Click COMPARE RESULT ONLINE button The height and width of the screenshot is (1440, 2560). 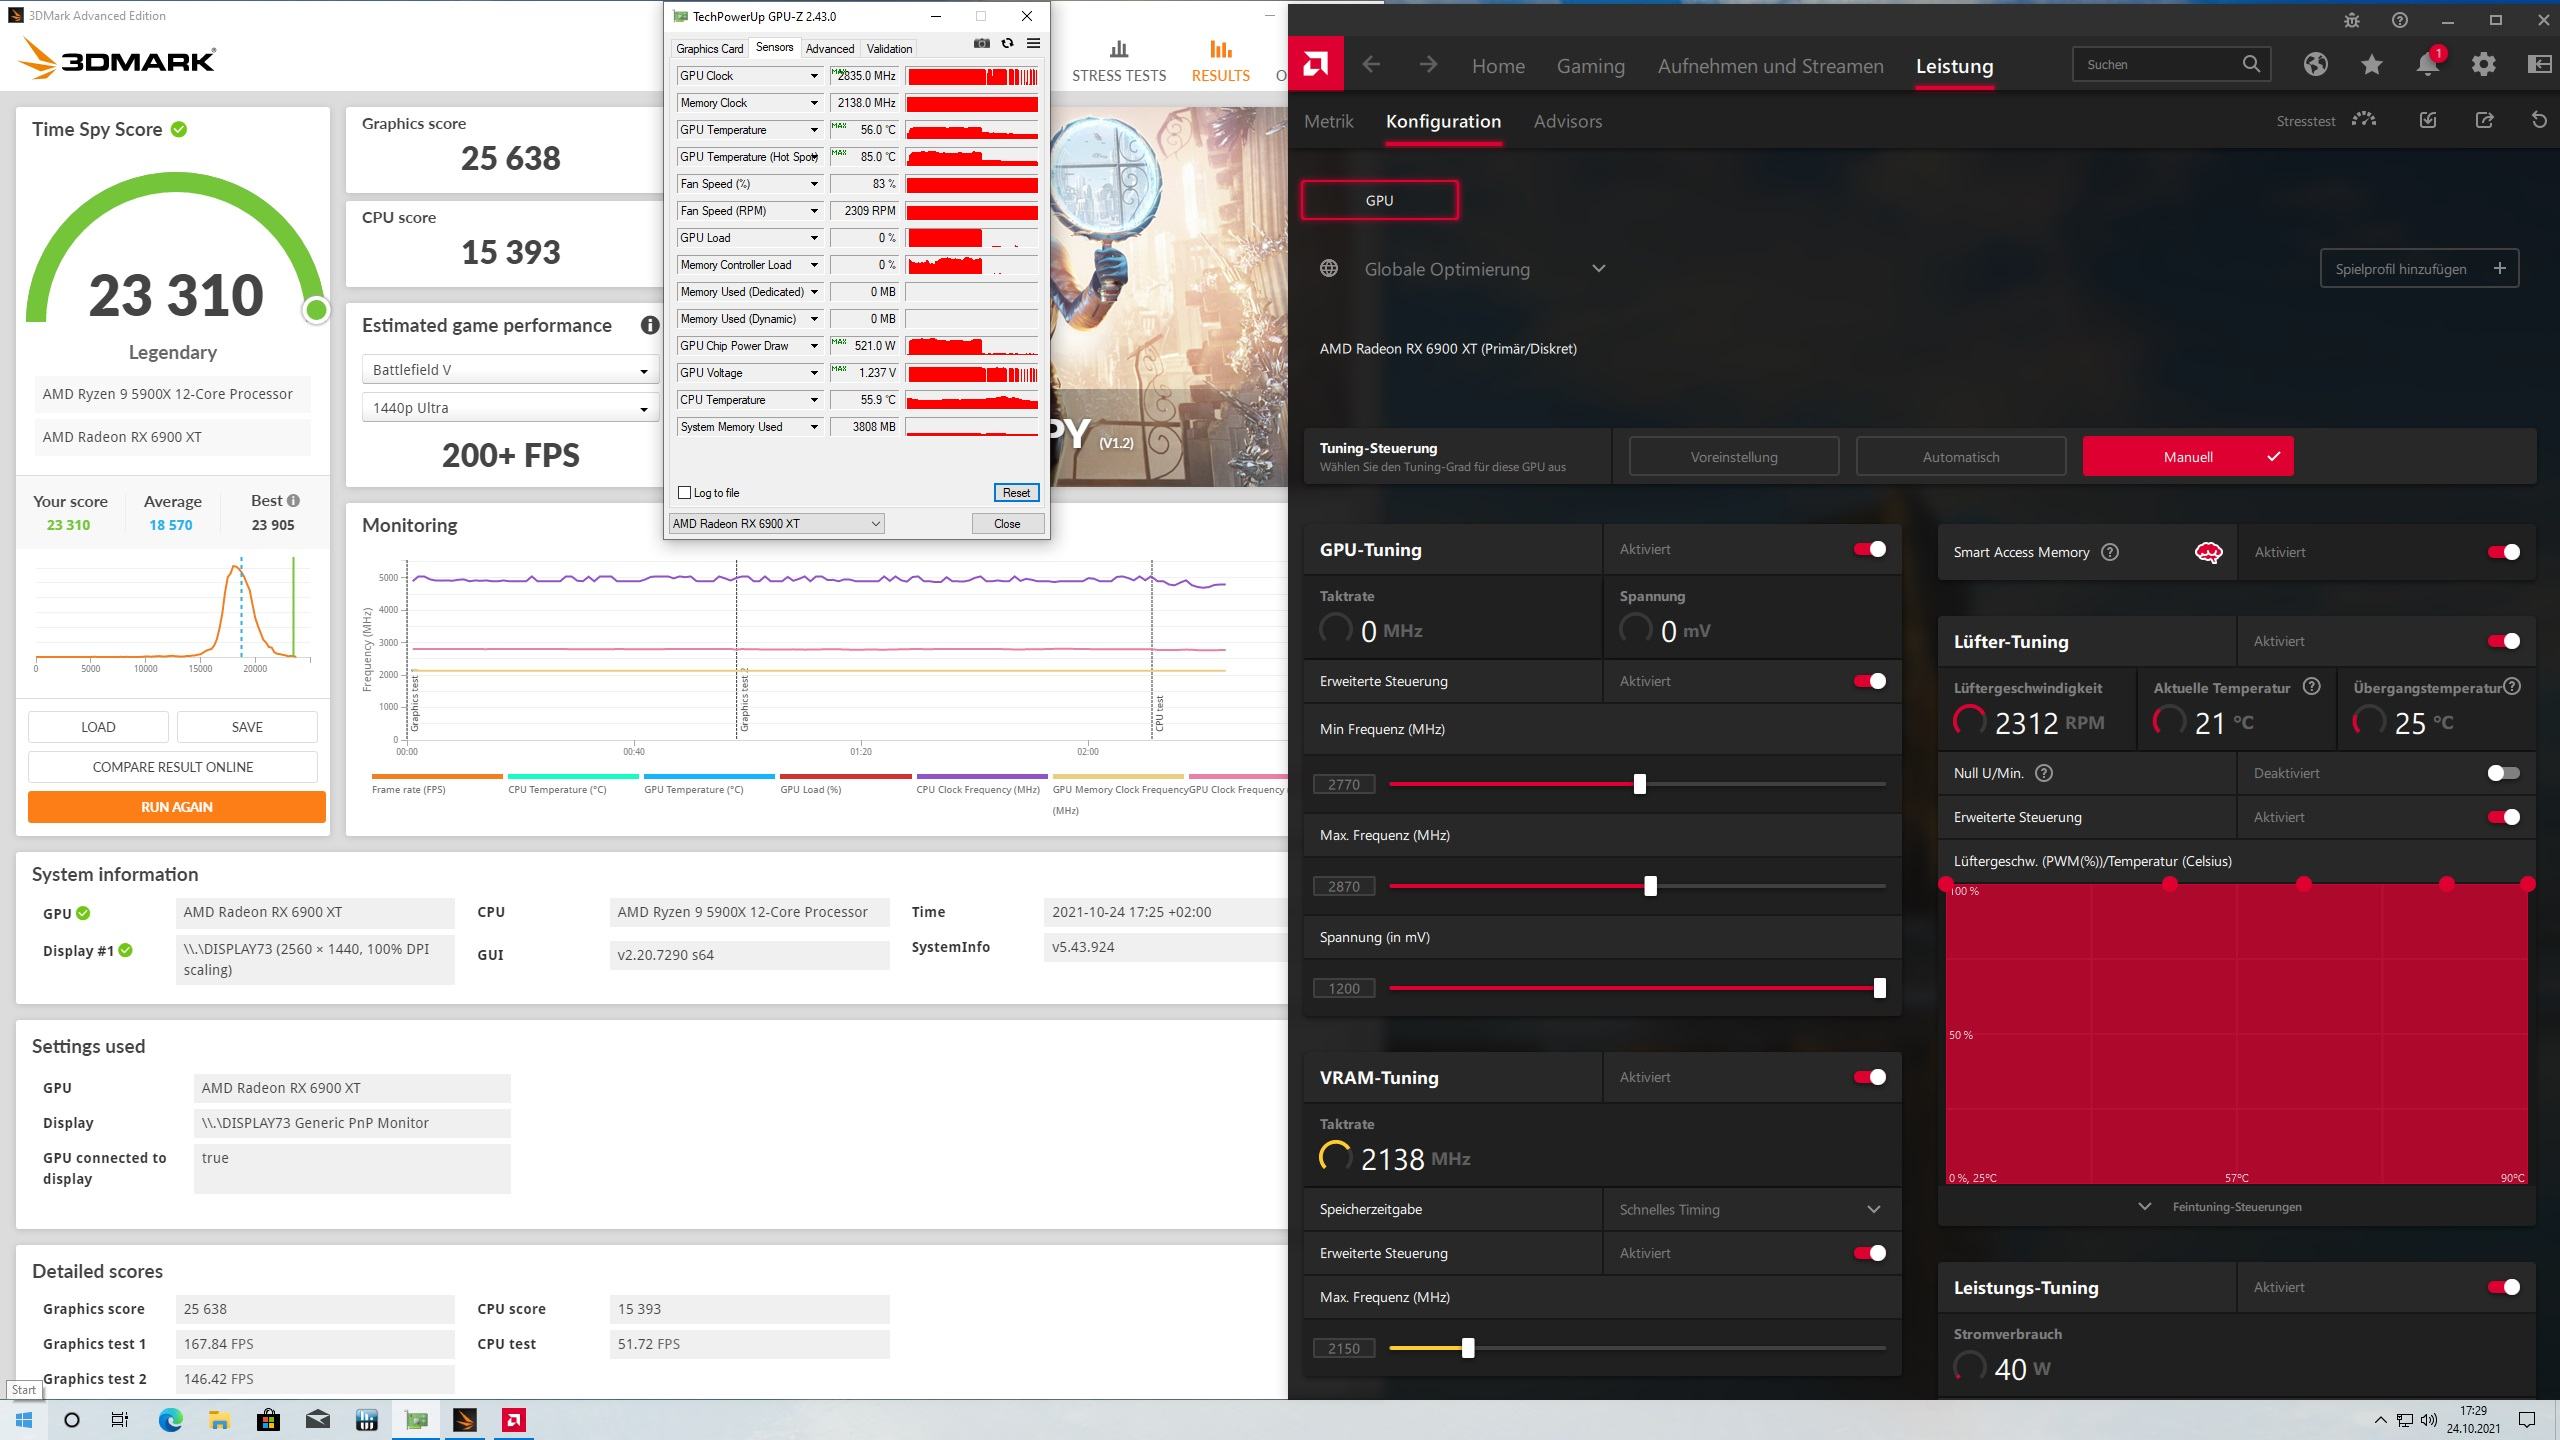[173, 767]
